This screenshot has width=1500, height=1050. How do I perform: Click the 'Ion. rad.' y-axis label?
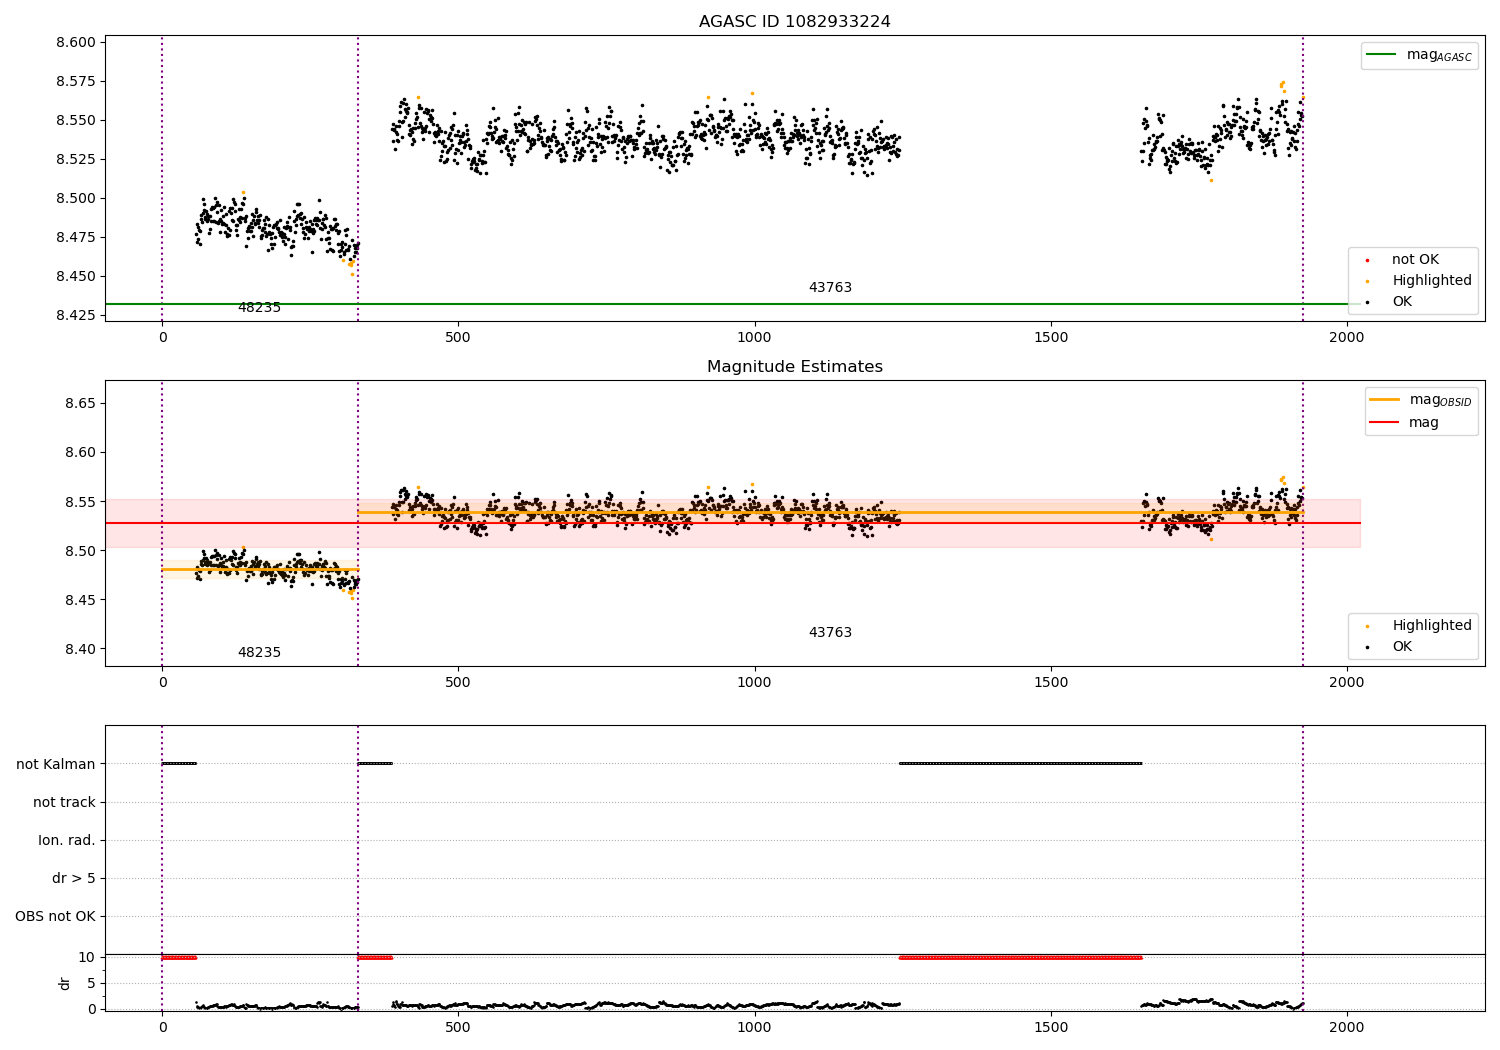coord(67,841)
